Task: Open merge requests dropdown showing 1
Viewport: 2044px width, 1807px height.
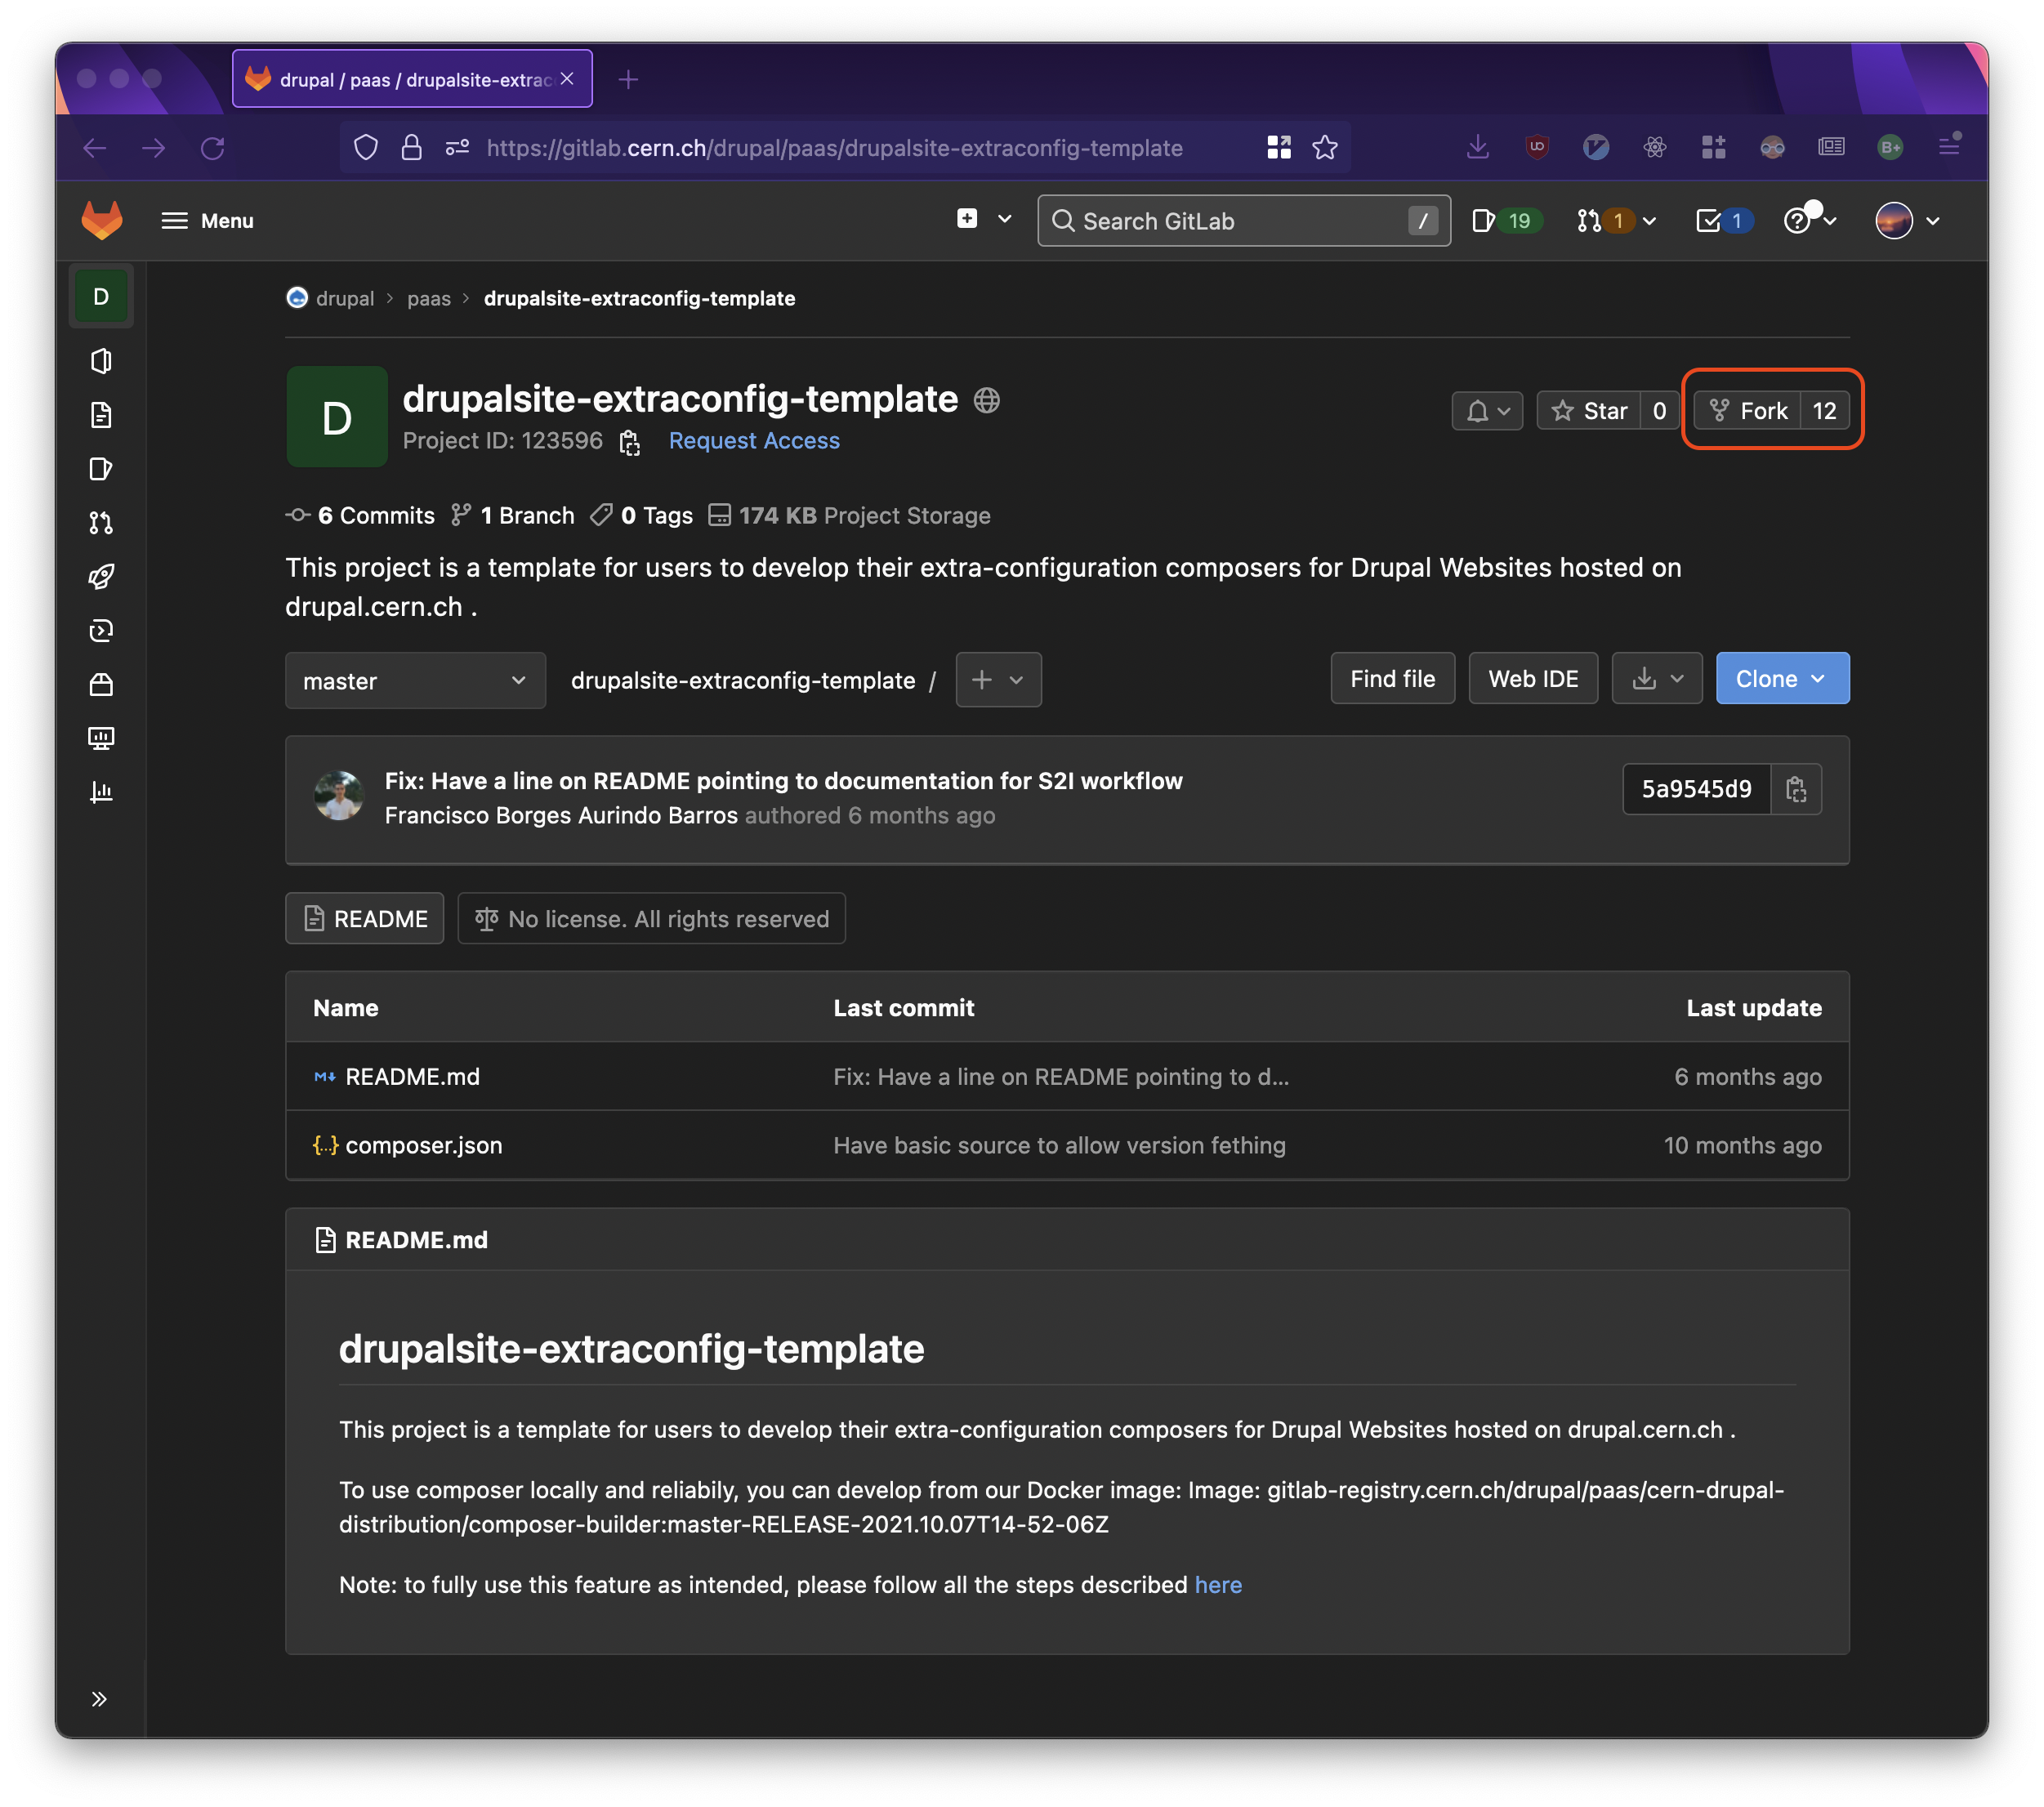Action: tap(1616, 220)
